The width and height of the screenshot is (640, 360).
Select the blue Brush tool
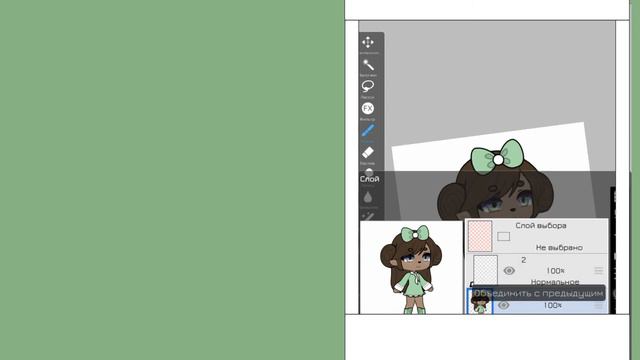pyautogui.click(x=368, y=131)
